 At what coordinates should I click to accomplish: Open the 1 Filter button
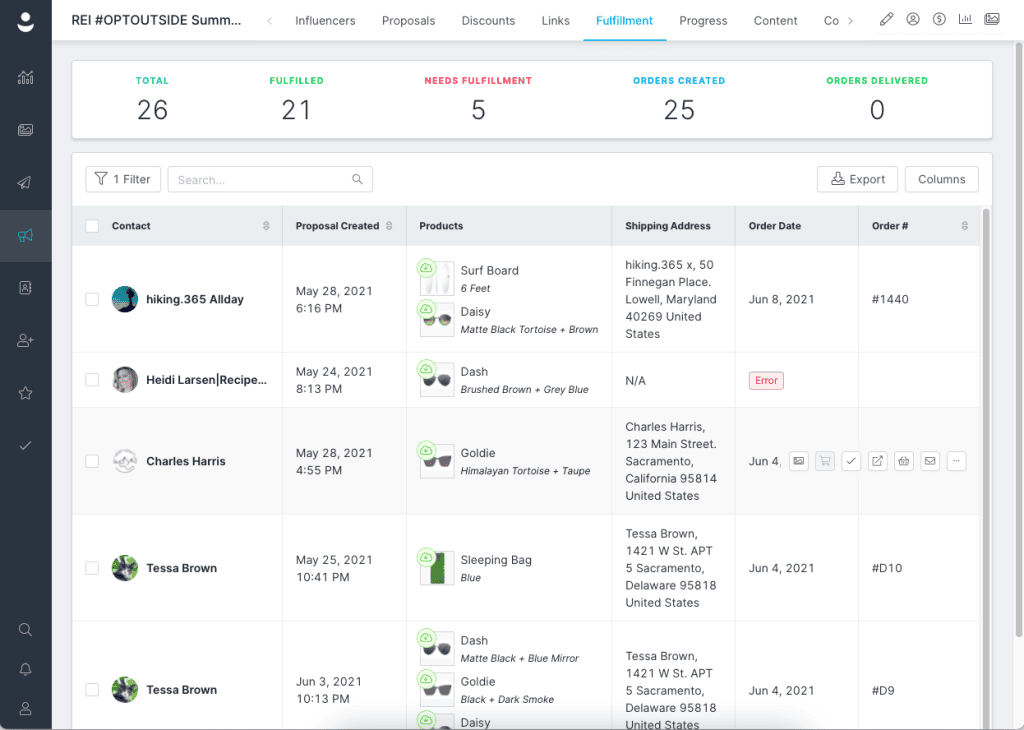(x=123, y=180)
